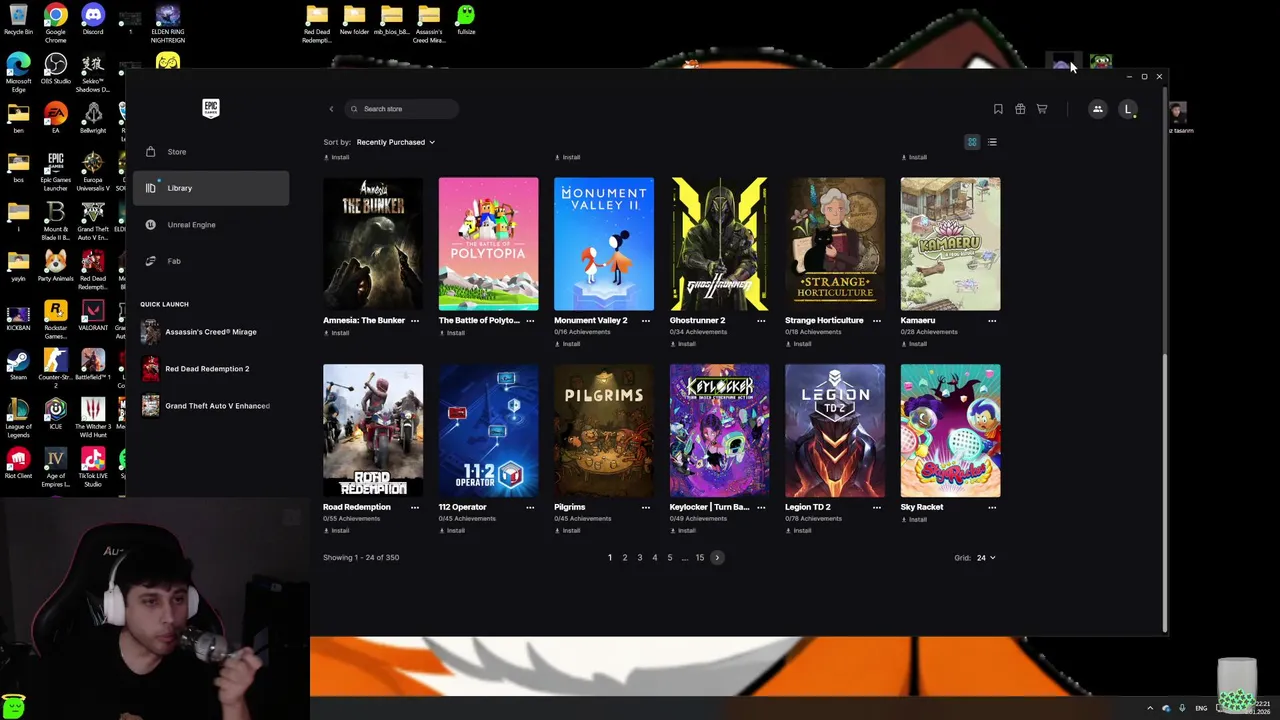The width and height of the screenshot is (1280, 720).
Task: Open the account profile L avatar
Action: click(x=1128, y=109)
